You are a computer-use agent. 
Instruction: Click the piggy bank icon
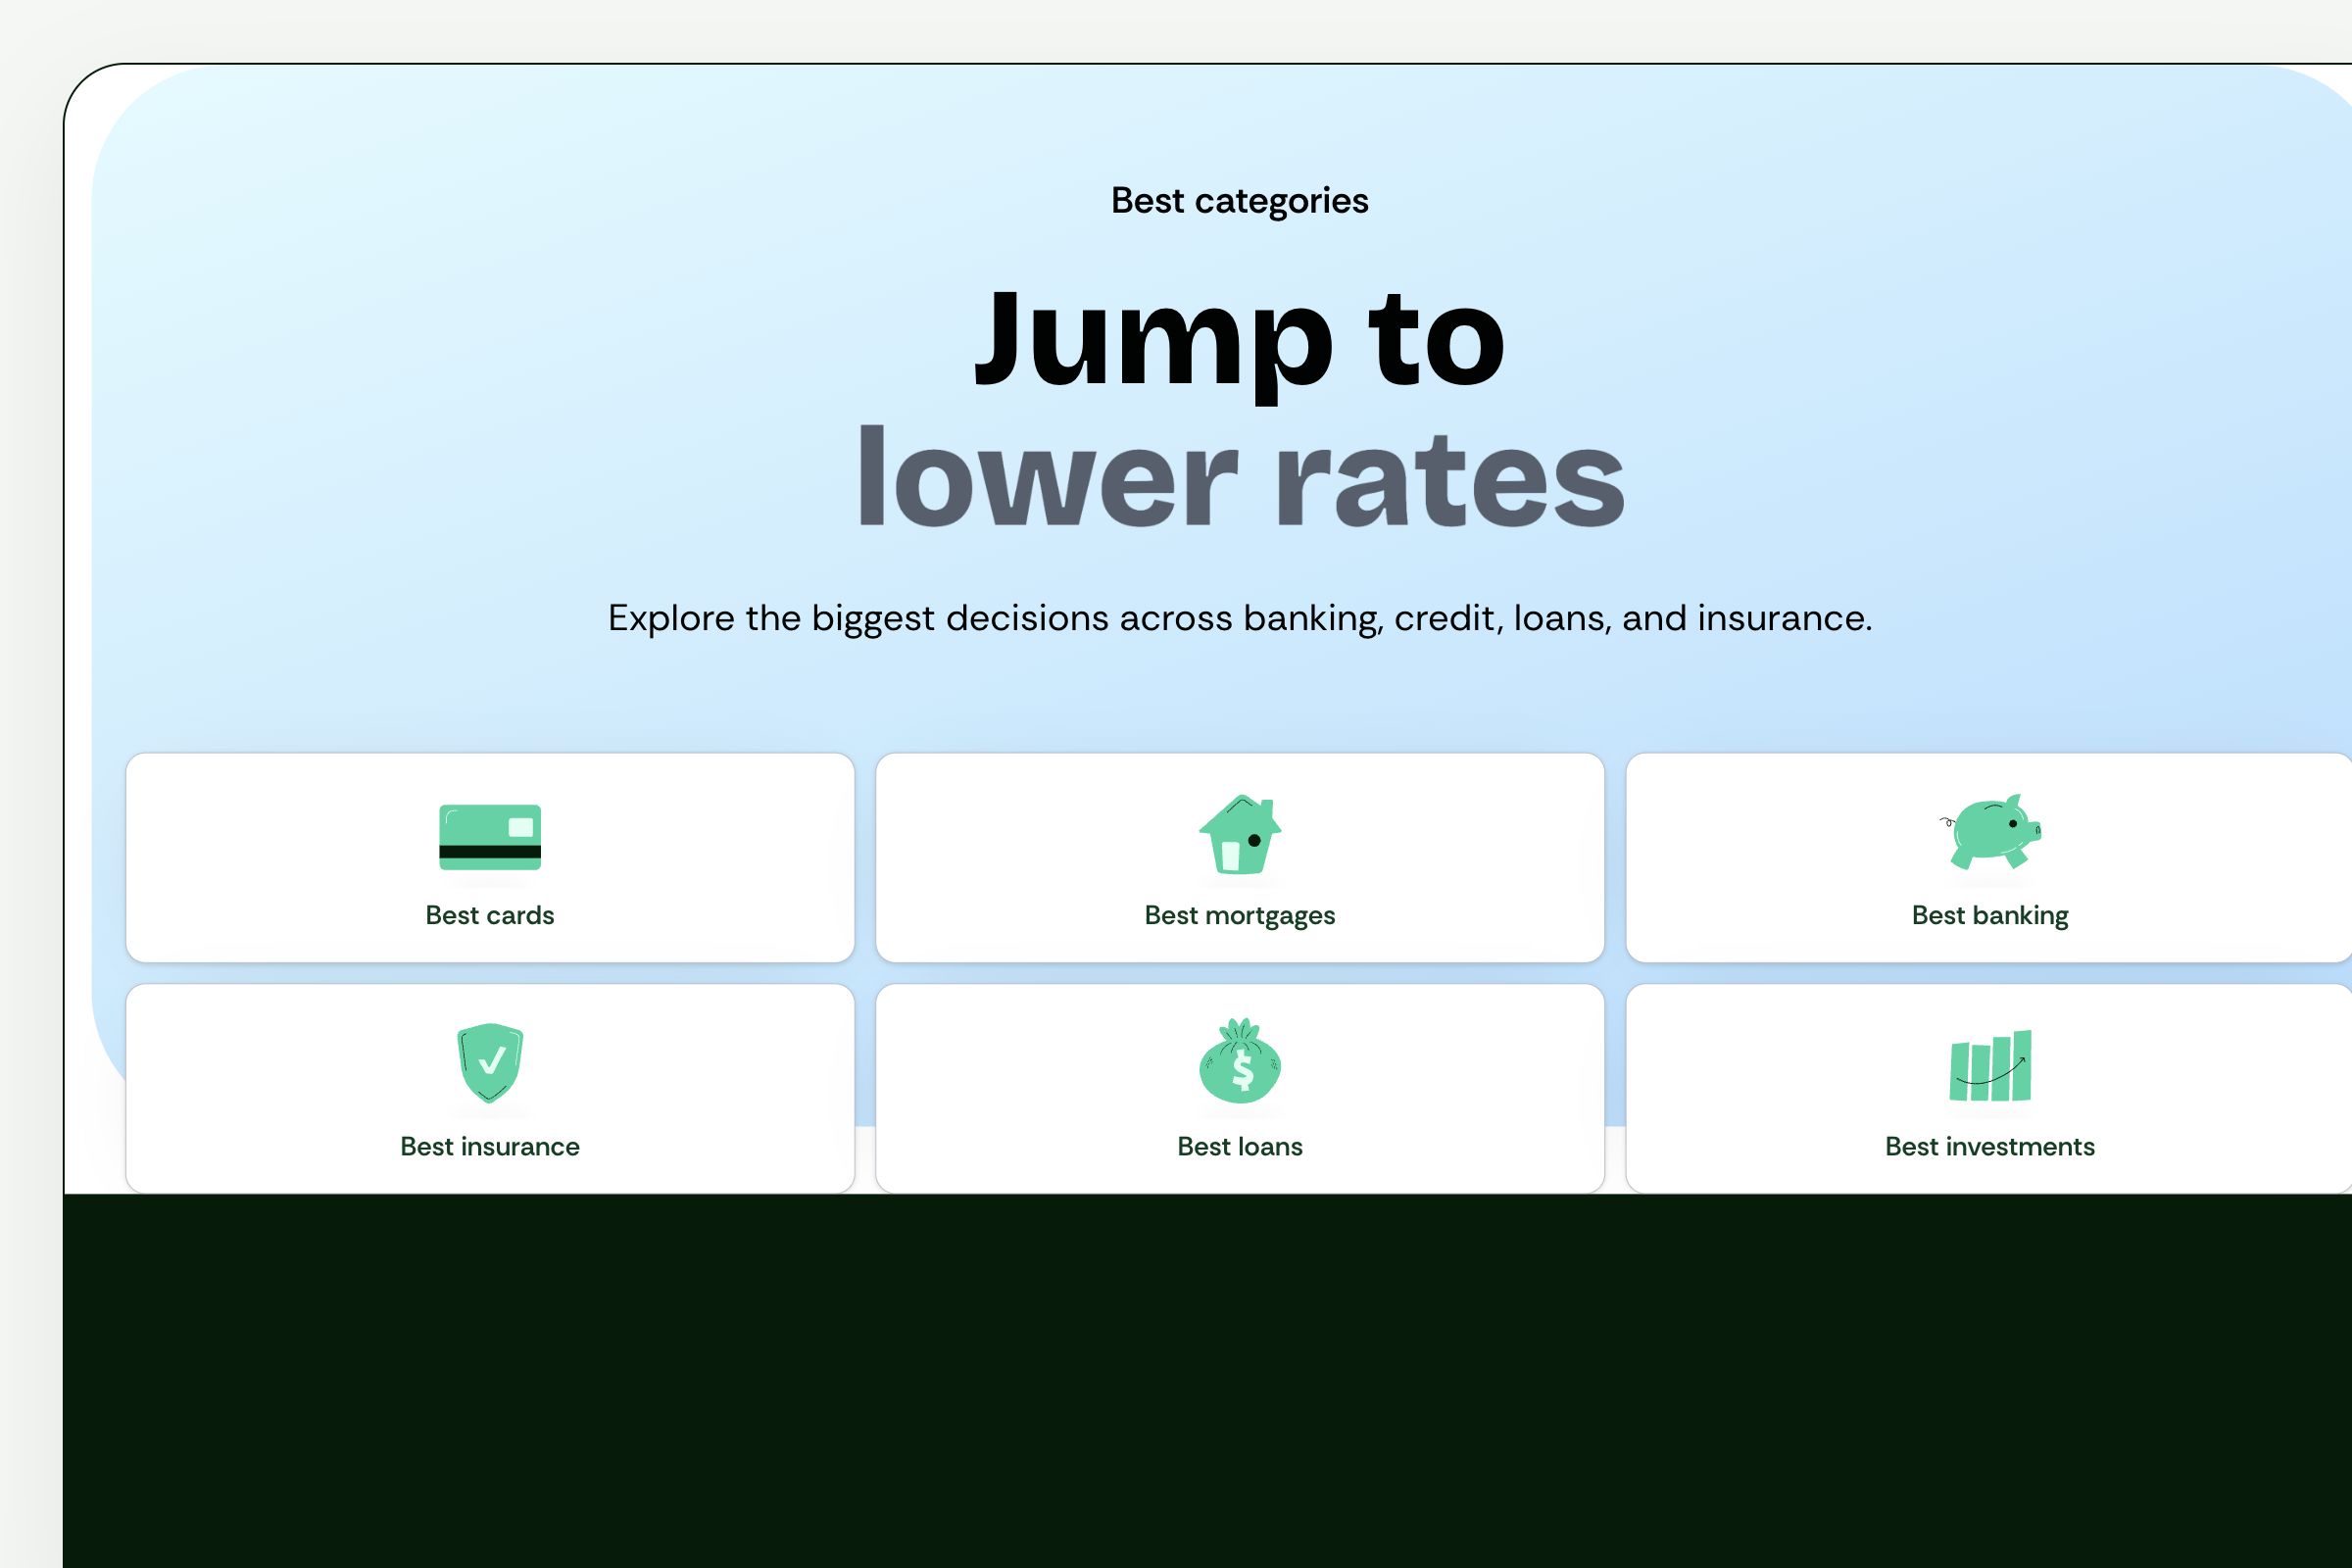(1990, 831)
